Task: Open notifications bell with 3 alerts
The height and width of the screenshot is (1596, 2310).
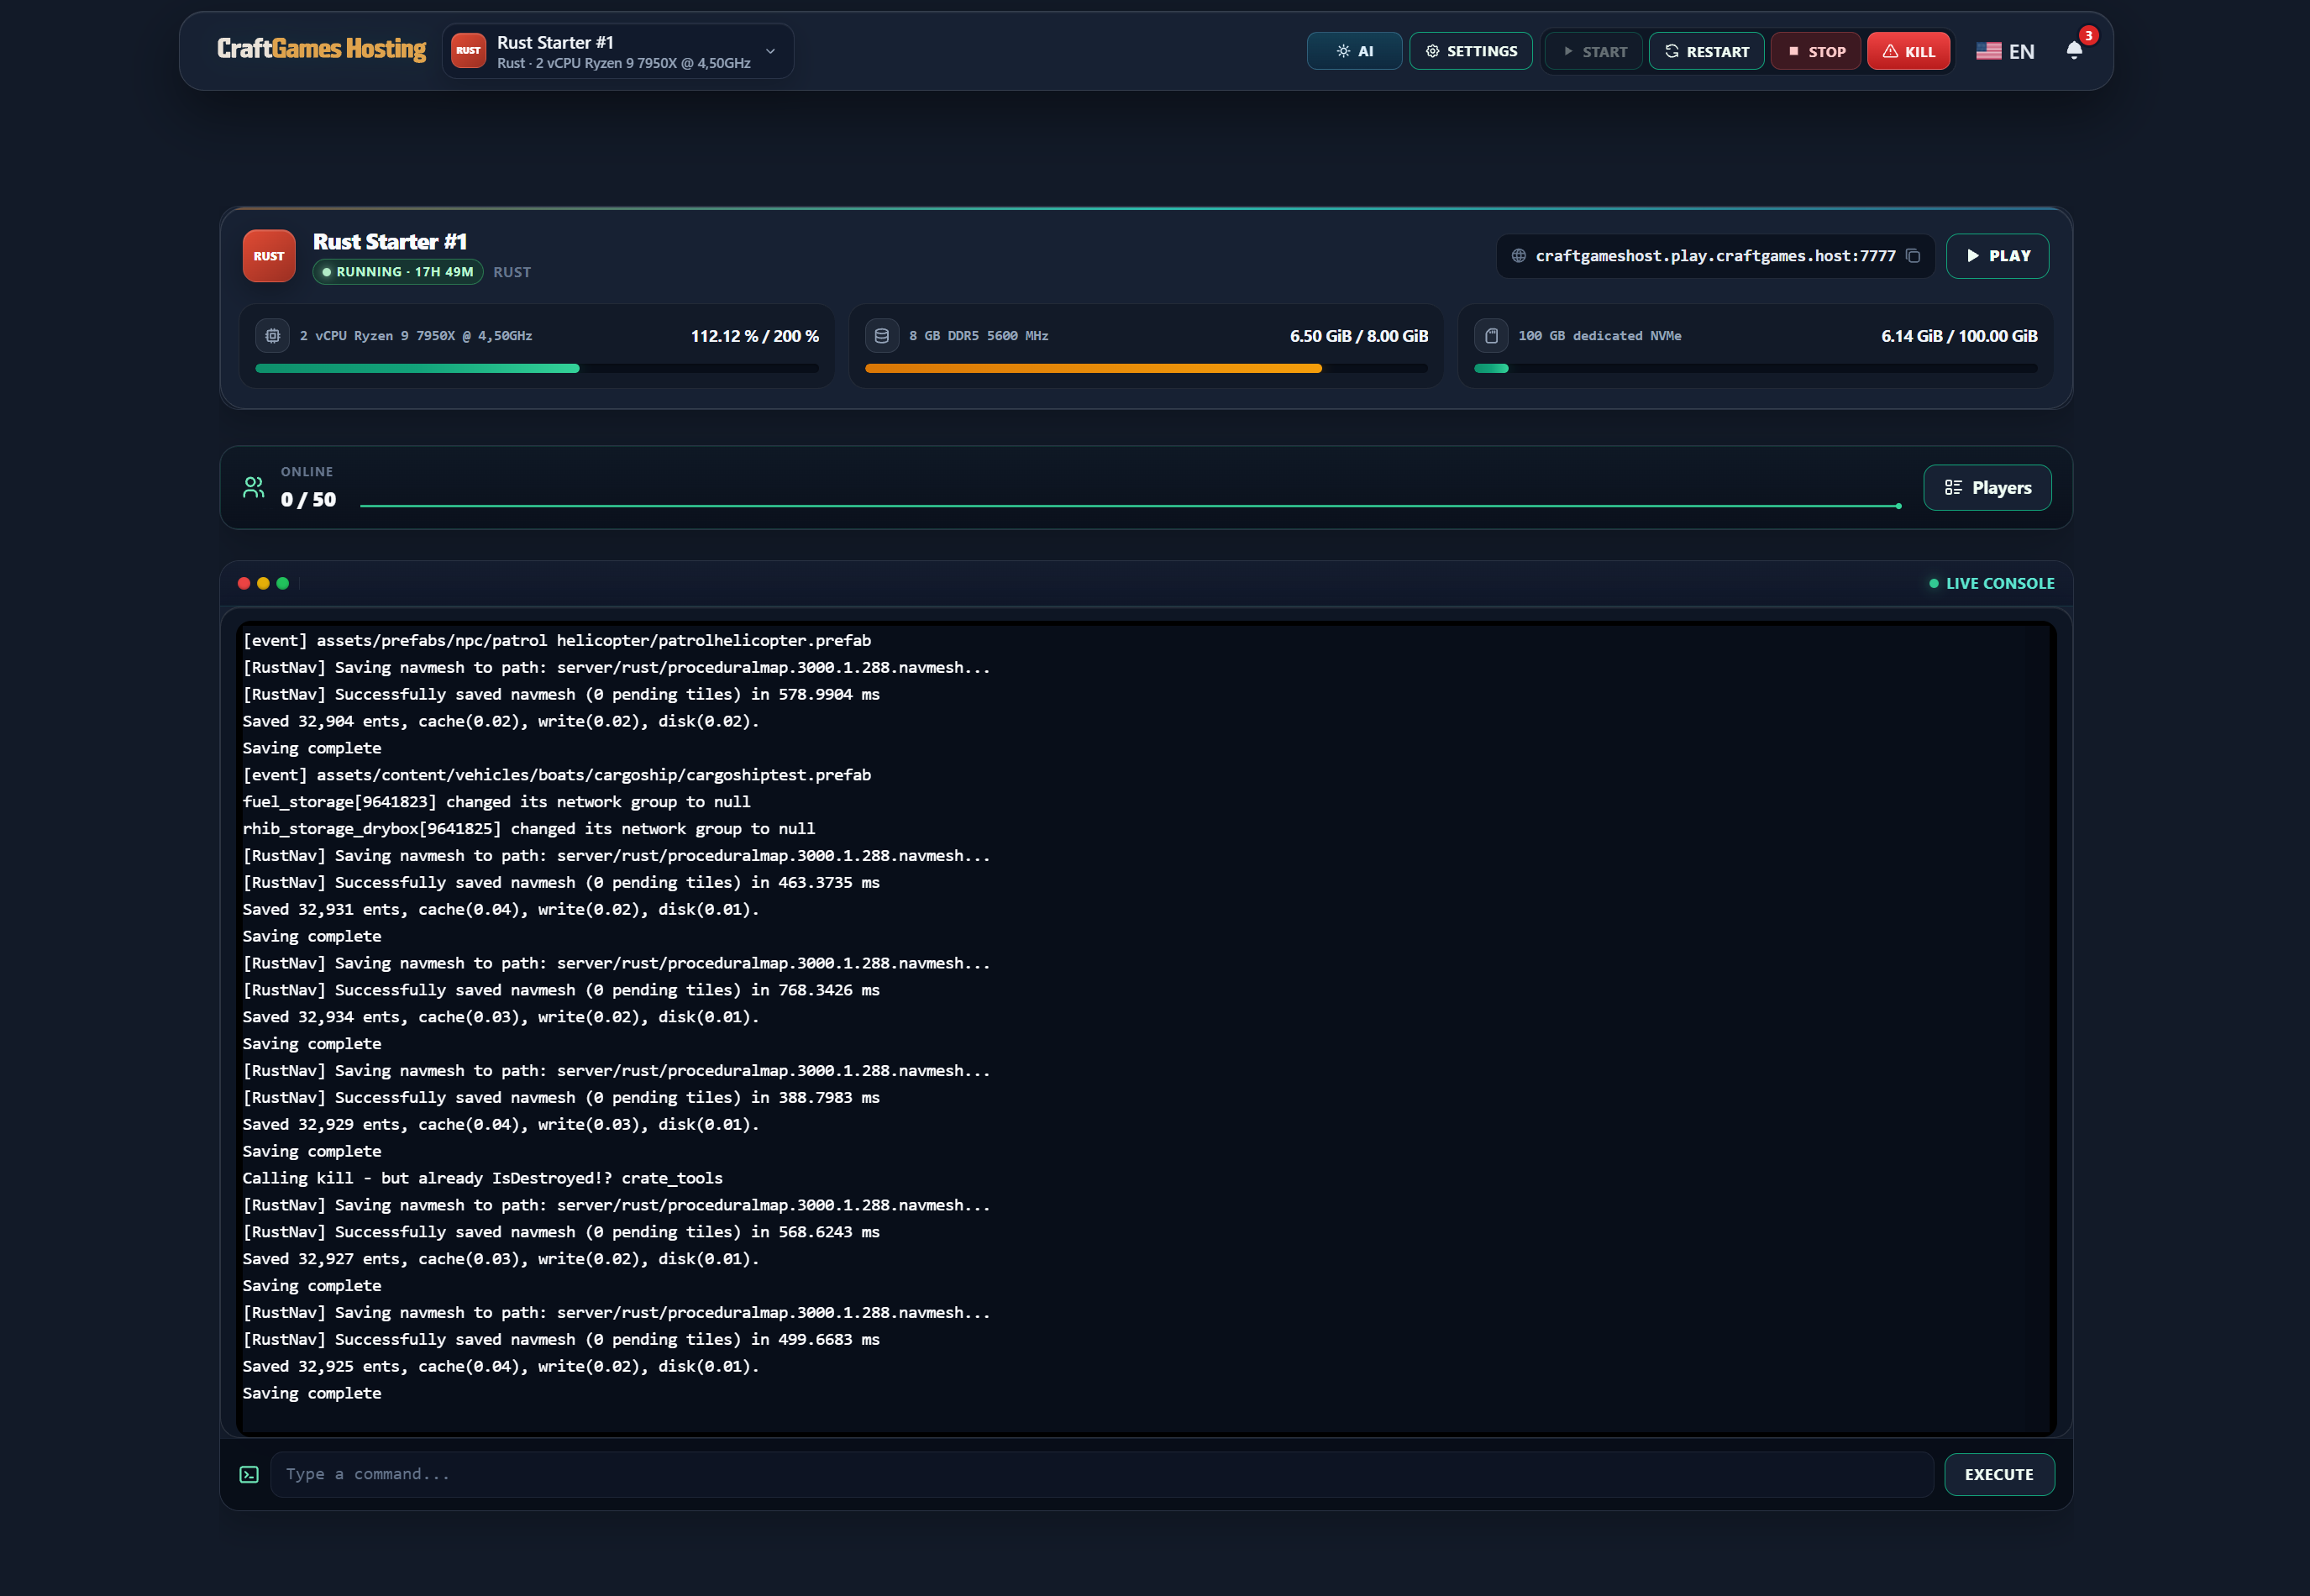Action: (2075, 51)
